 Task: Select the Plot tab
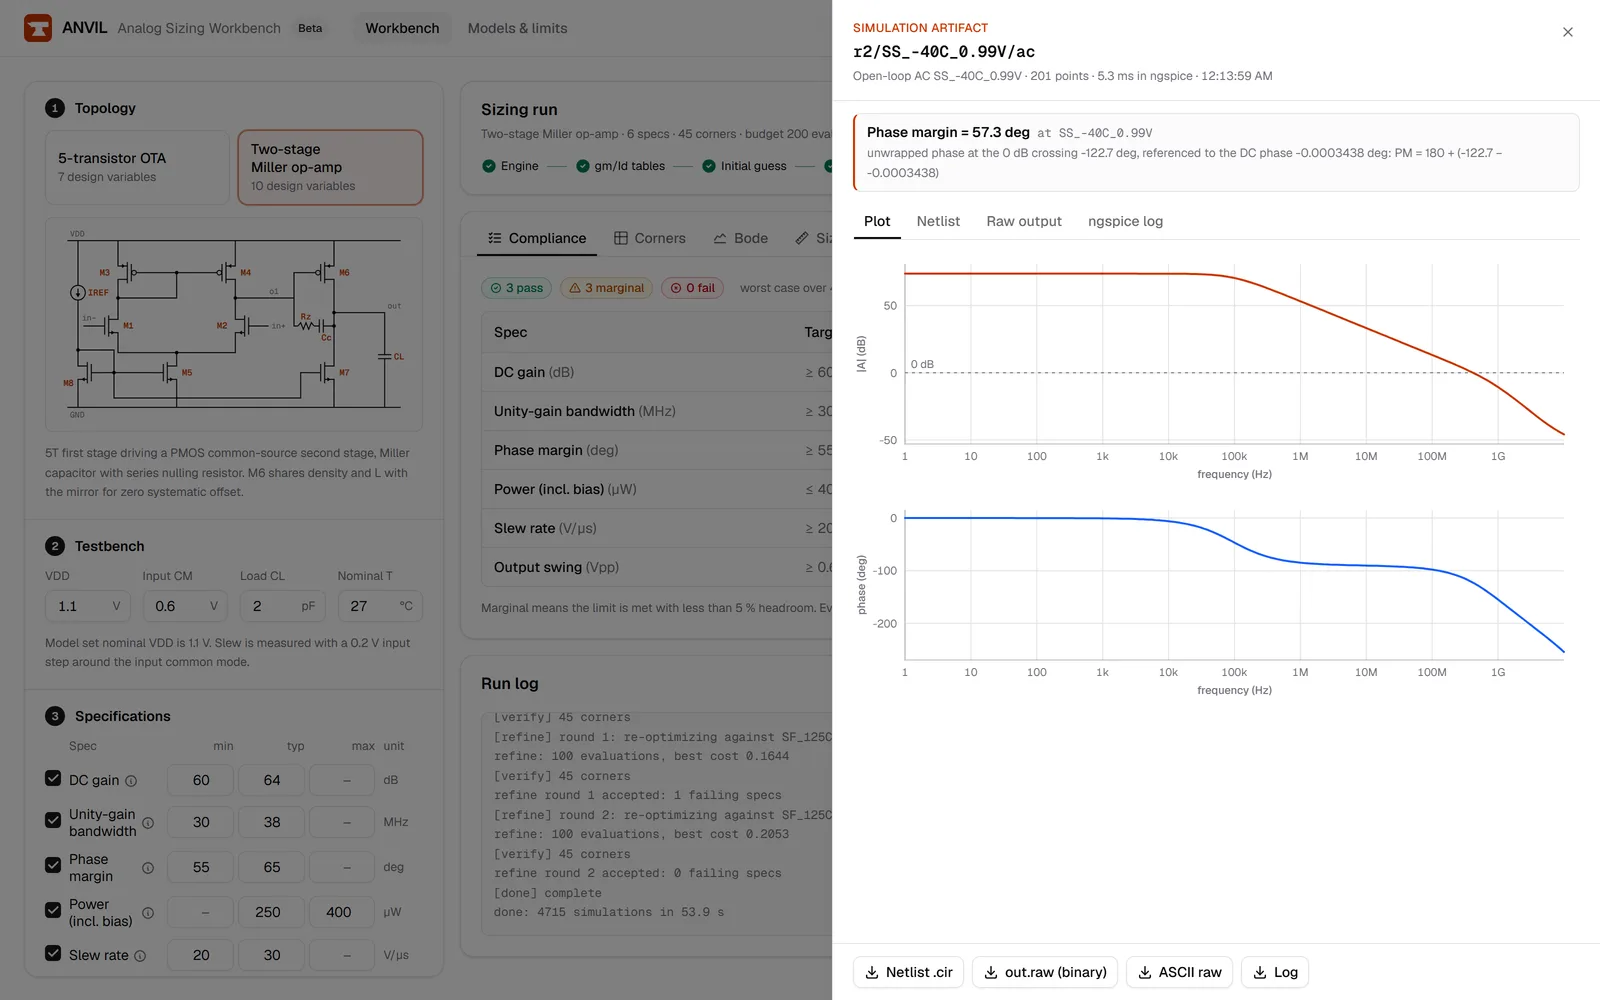click(x=877, y=221)
